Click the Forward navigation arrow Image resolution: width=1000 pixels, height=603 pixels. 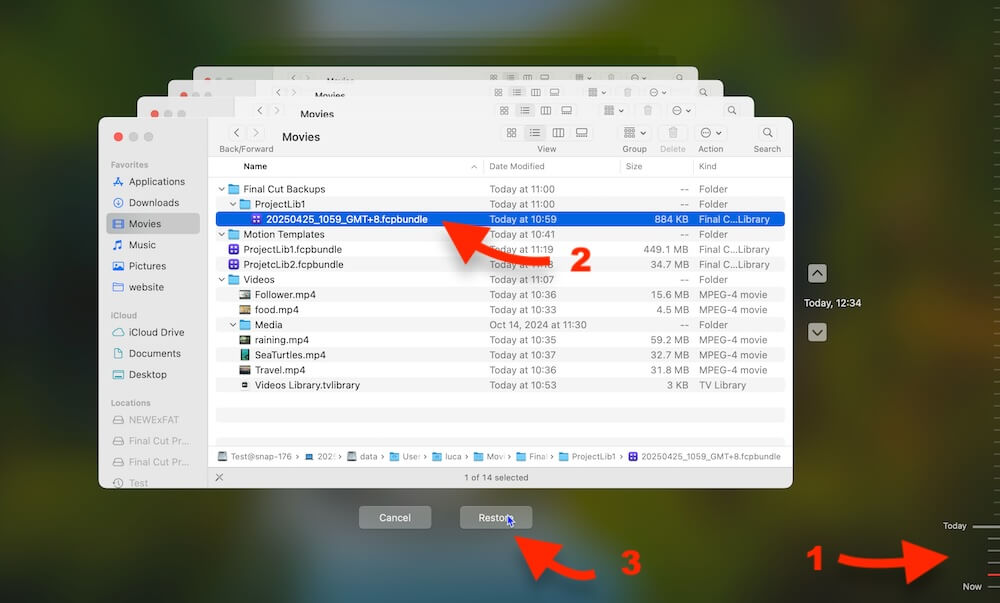click(x=256, y=133)
